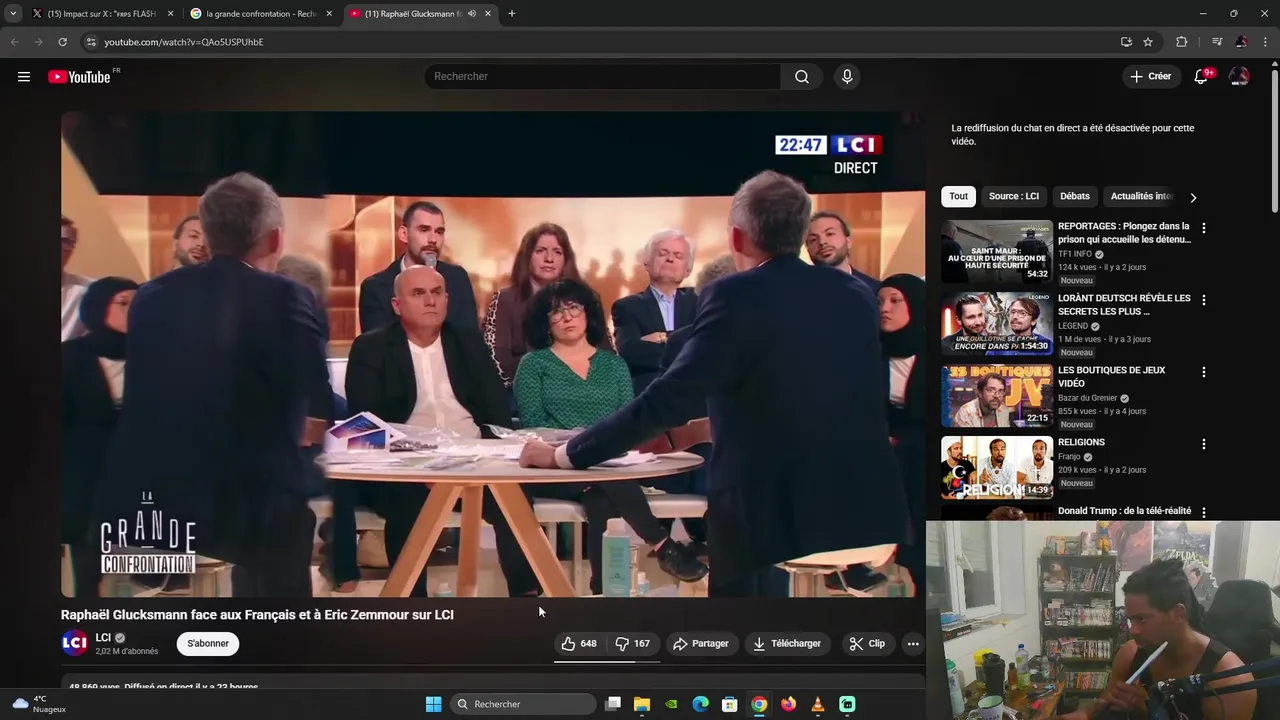Open Task View from the taskbar
1280x720 pixels.
[613, 704]
